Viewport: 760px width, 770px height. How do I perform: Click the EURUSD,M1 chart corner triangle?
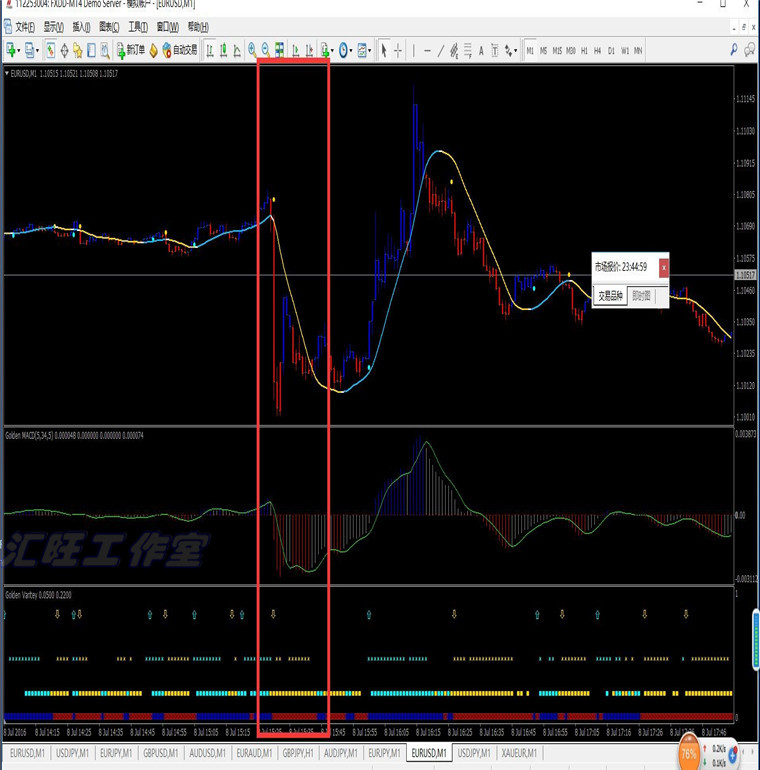point(7,74)
